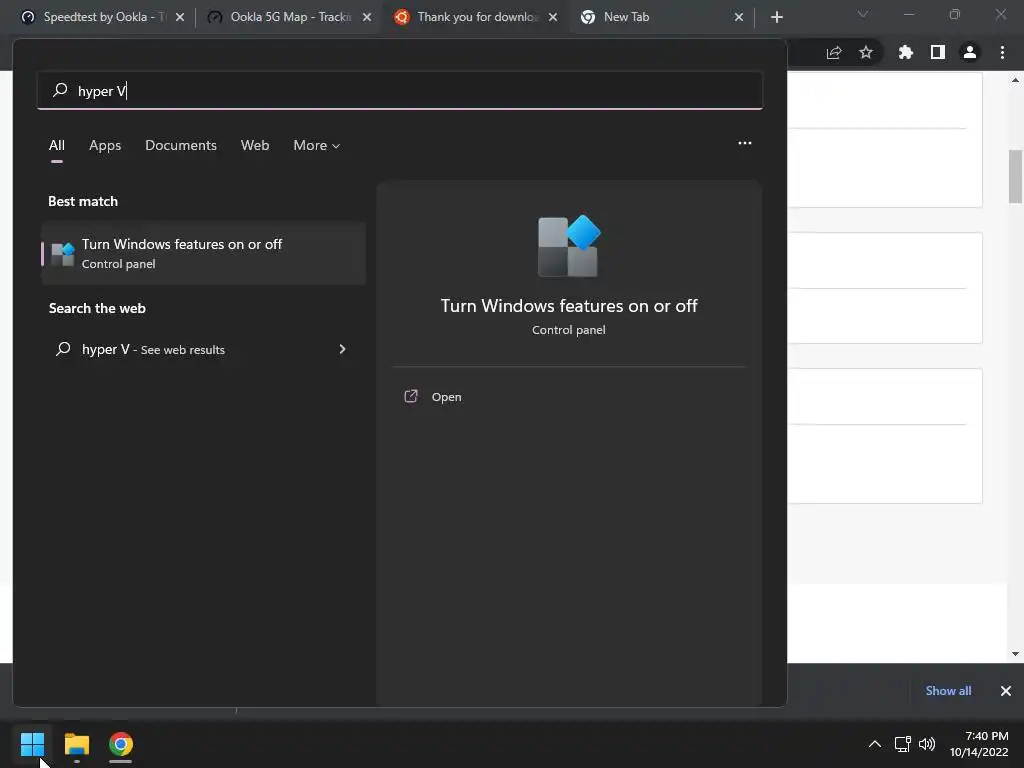Select the All search filter tab
The width and height of the screenshot is (1024, 768).
[x=57, y=145]
